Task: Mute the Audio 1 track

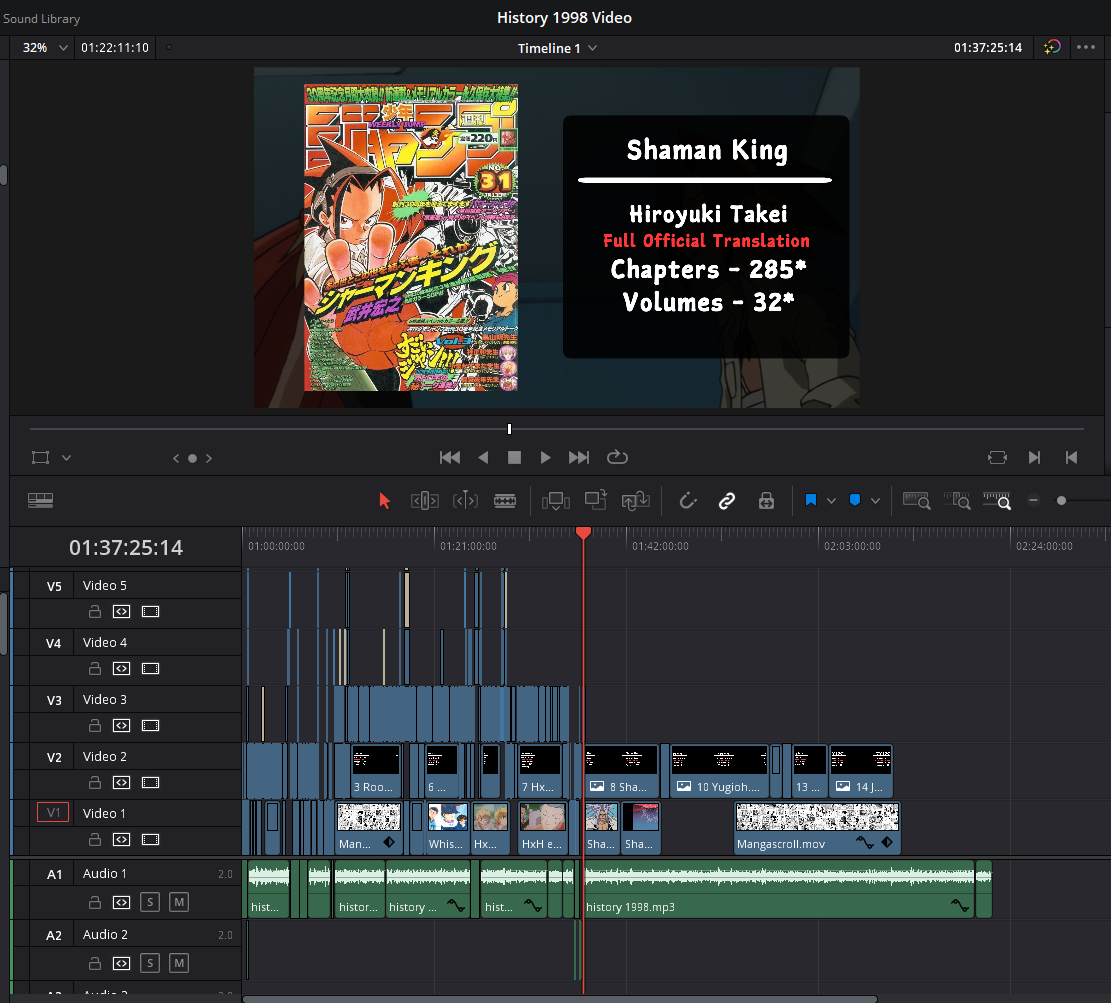Action: [x=178, y=902]
